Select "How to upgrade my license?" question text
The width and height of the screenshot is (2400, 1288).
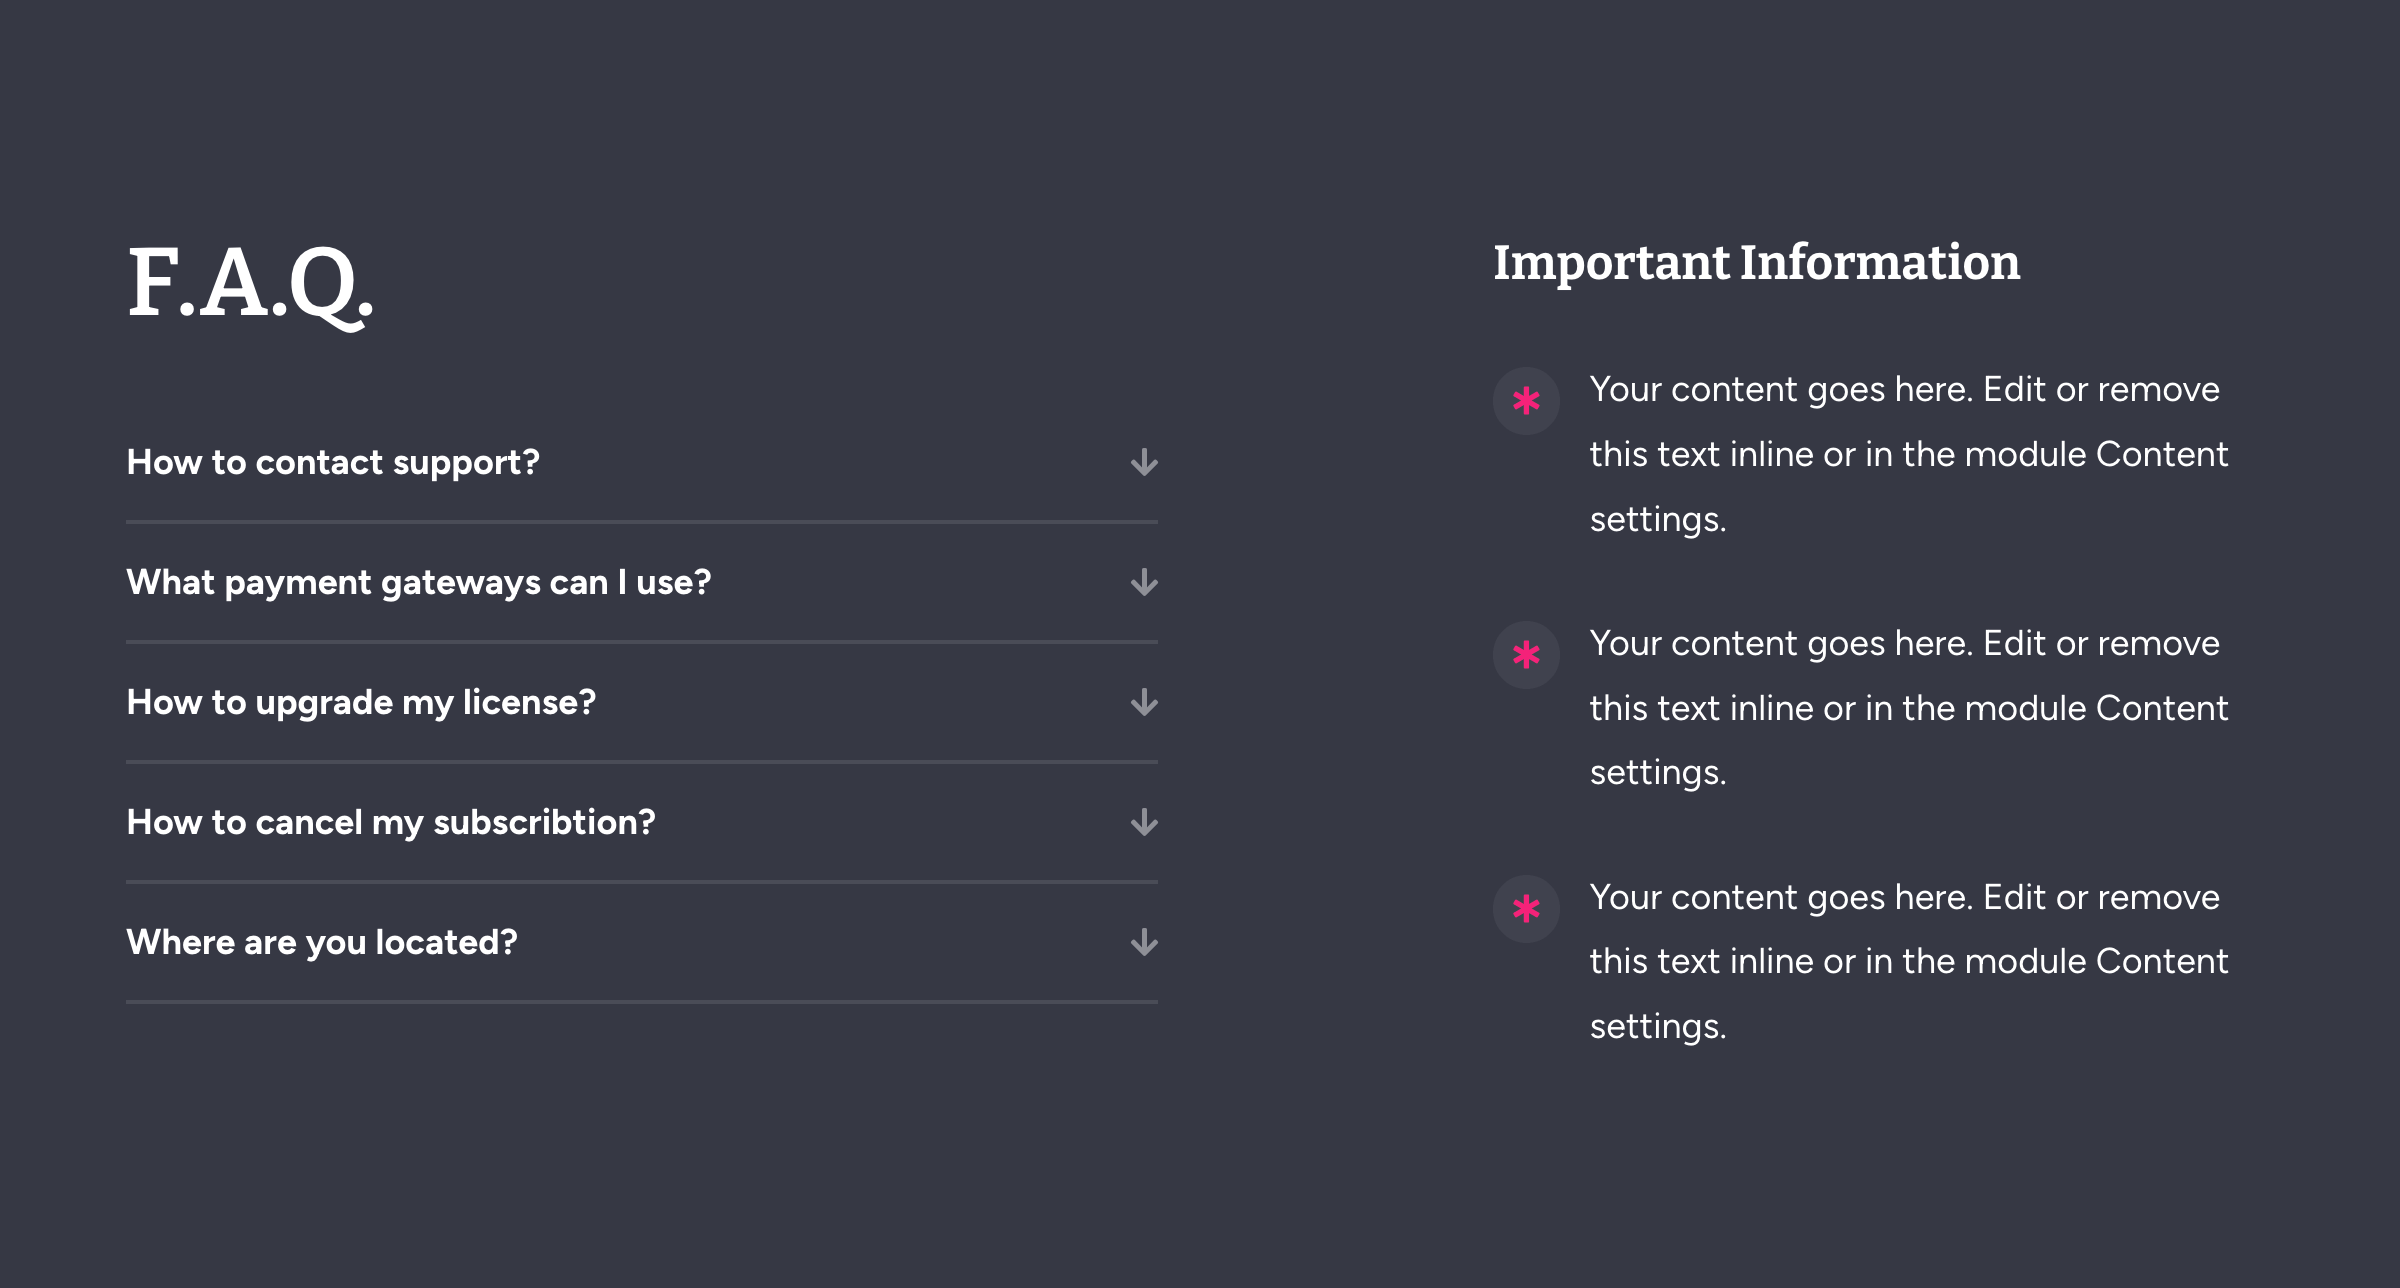point(361,702)
